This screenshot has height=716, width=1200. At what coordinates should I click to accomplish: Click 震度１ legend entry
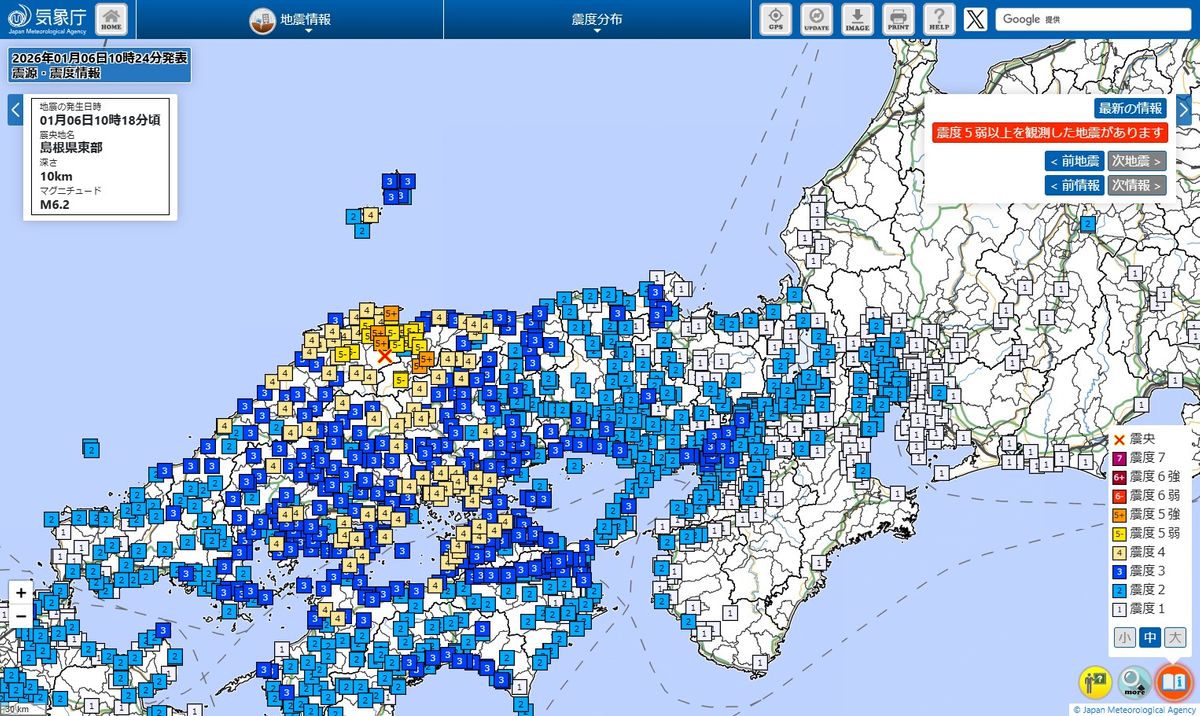point(1139,609)
